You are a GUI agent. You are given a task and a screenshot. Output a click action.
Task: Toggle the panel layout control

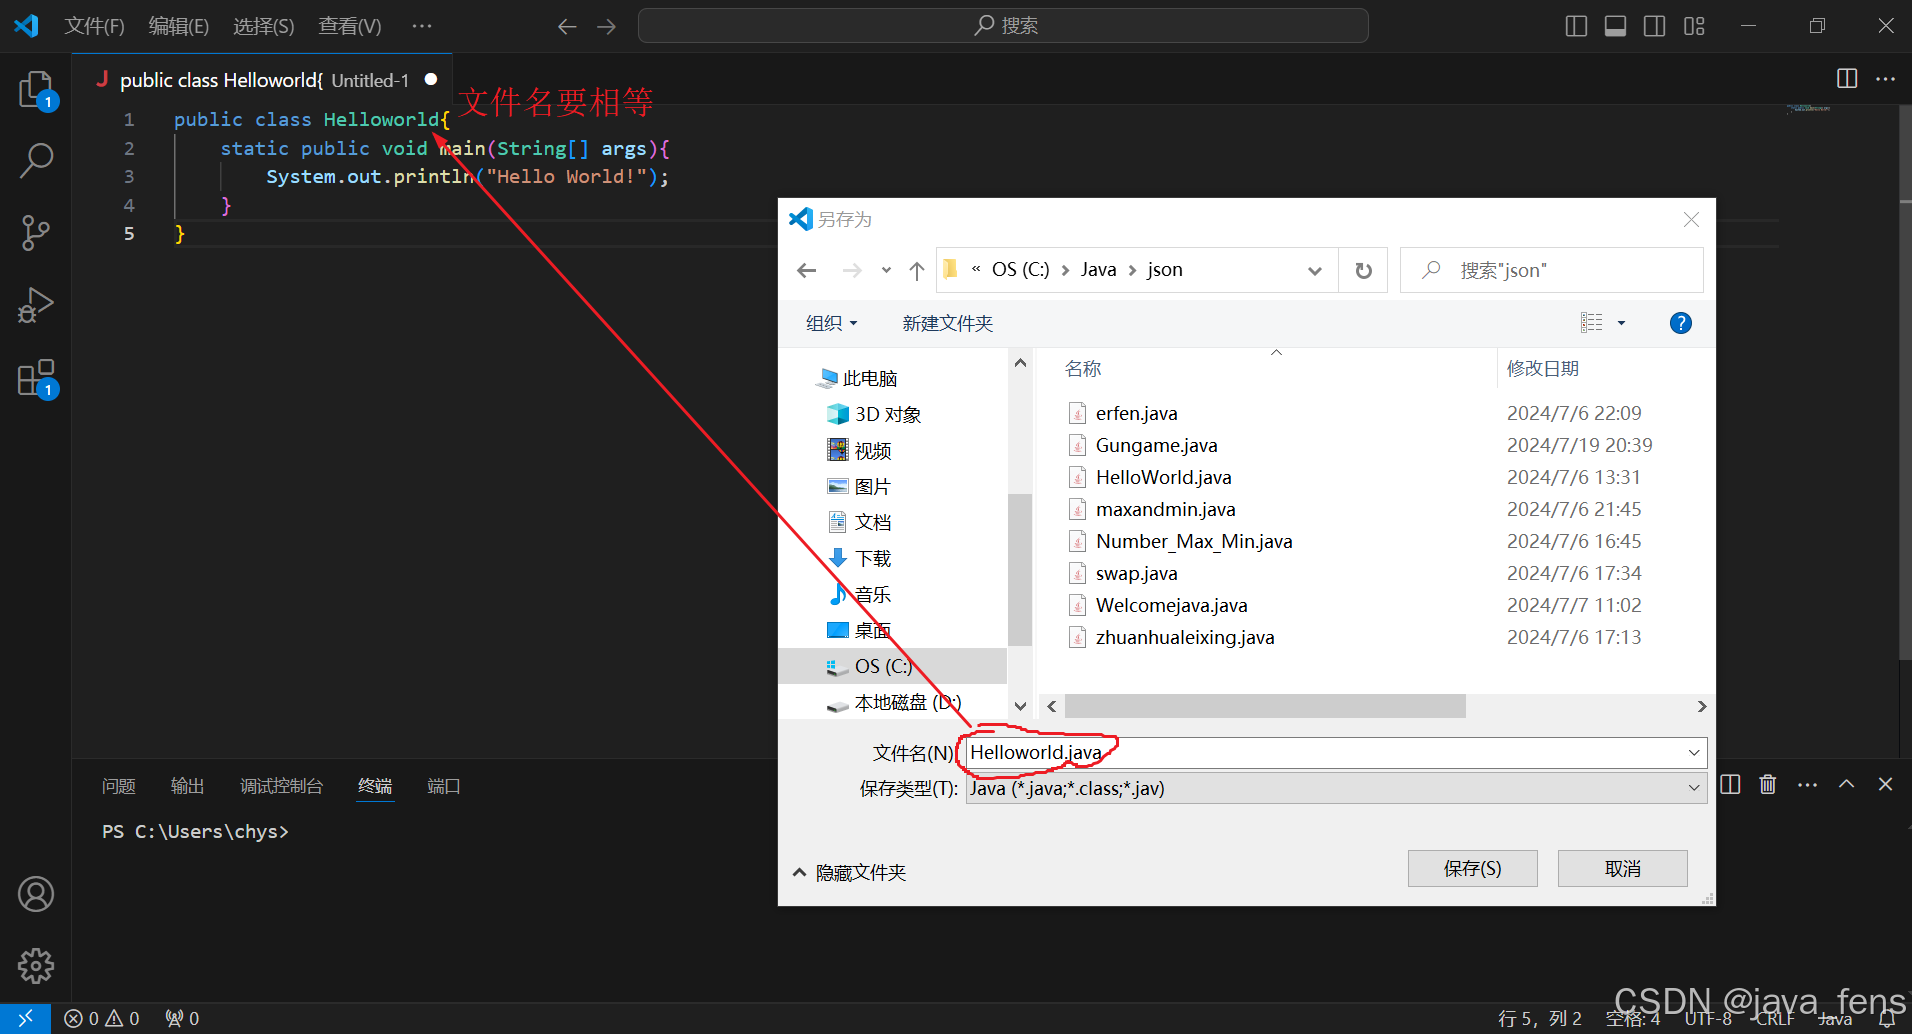pos(1615,25)
